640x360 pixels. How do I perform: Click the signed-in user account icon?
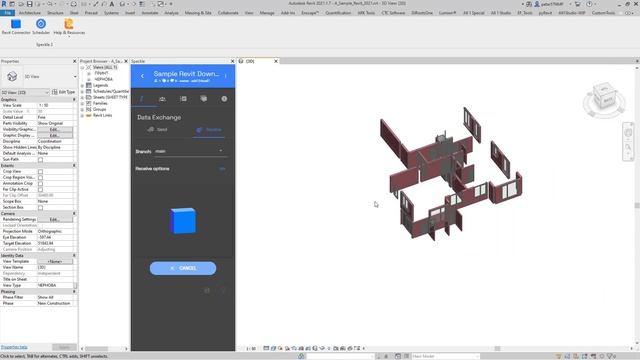coord(537,4)
